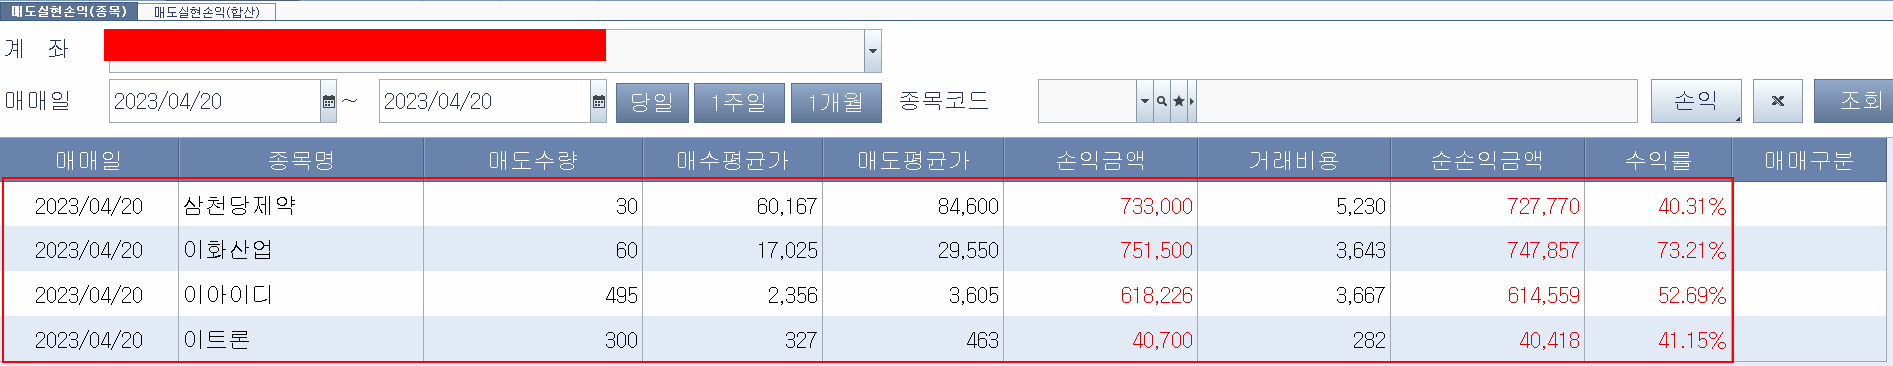Select the 삼천당제약 row name

(240, 206)
